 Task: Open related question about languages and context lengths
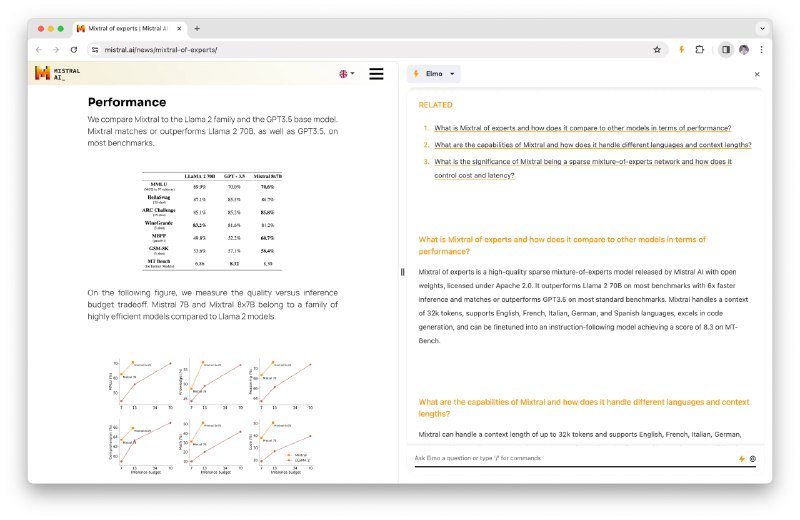[x=592, y=145]
